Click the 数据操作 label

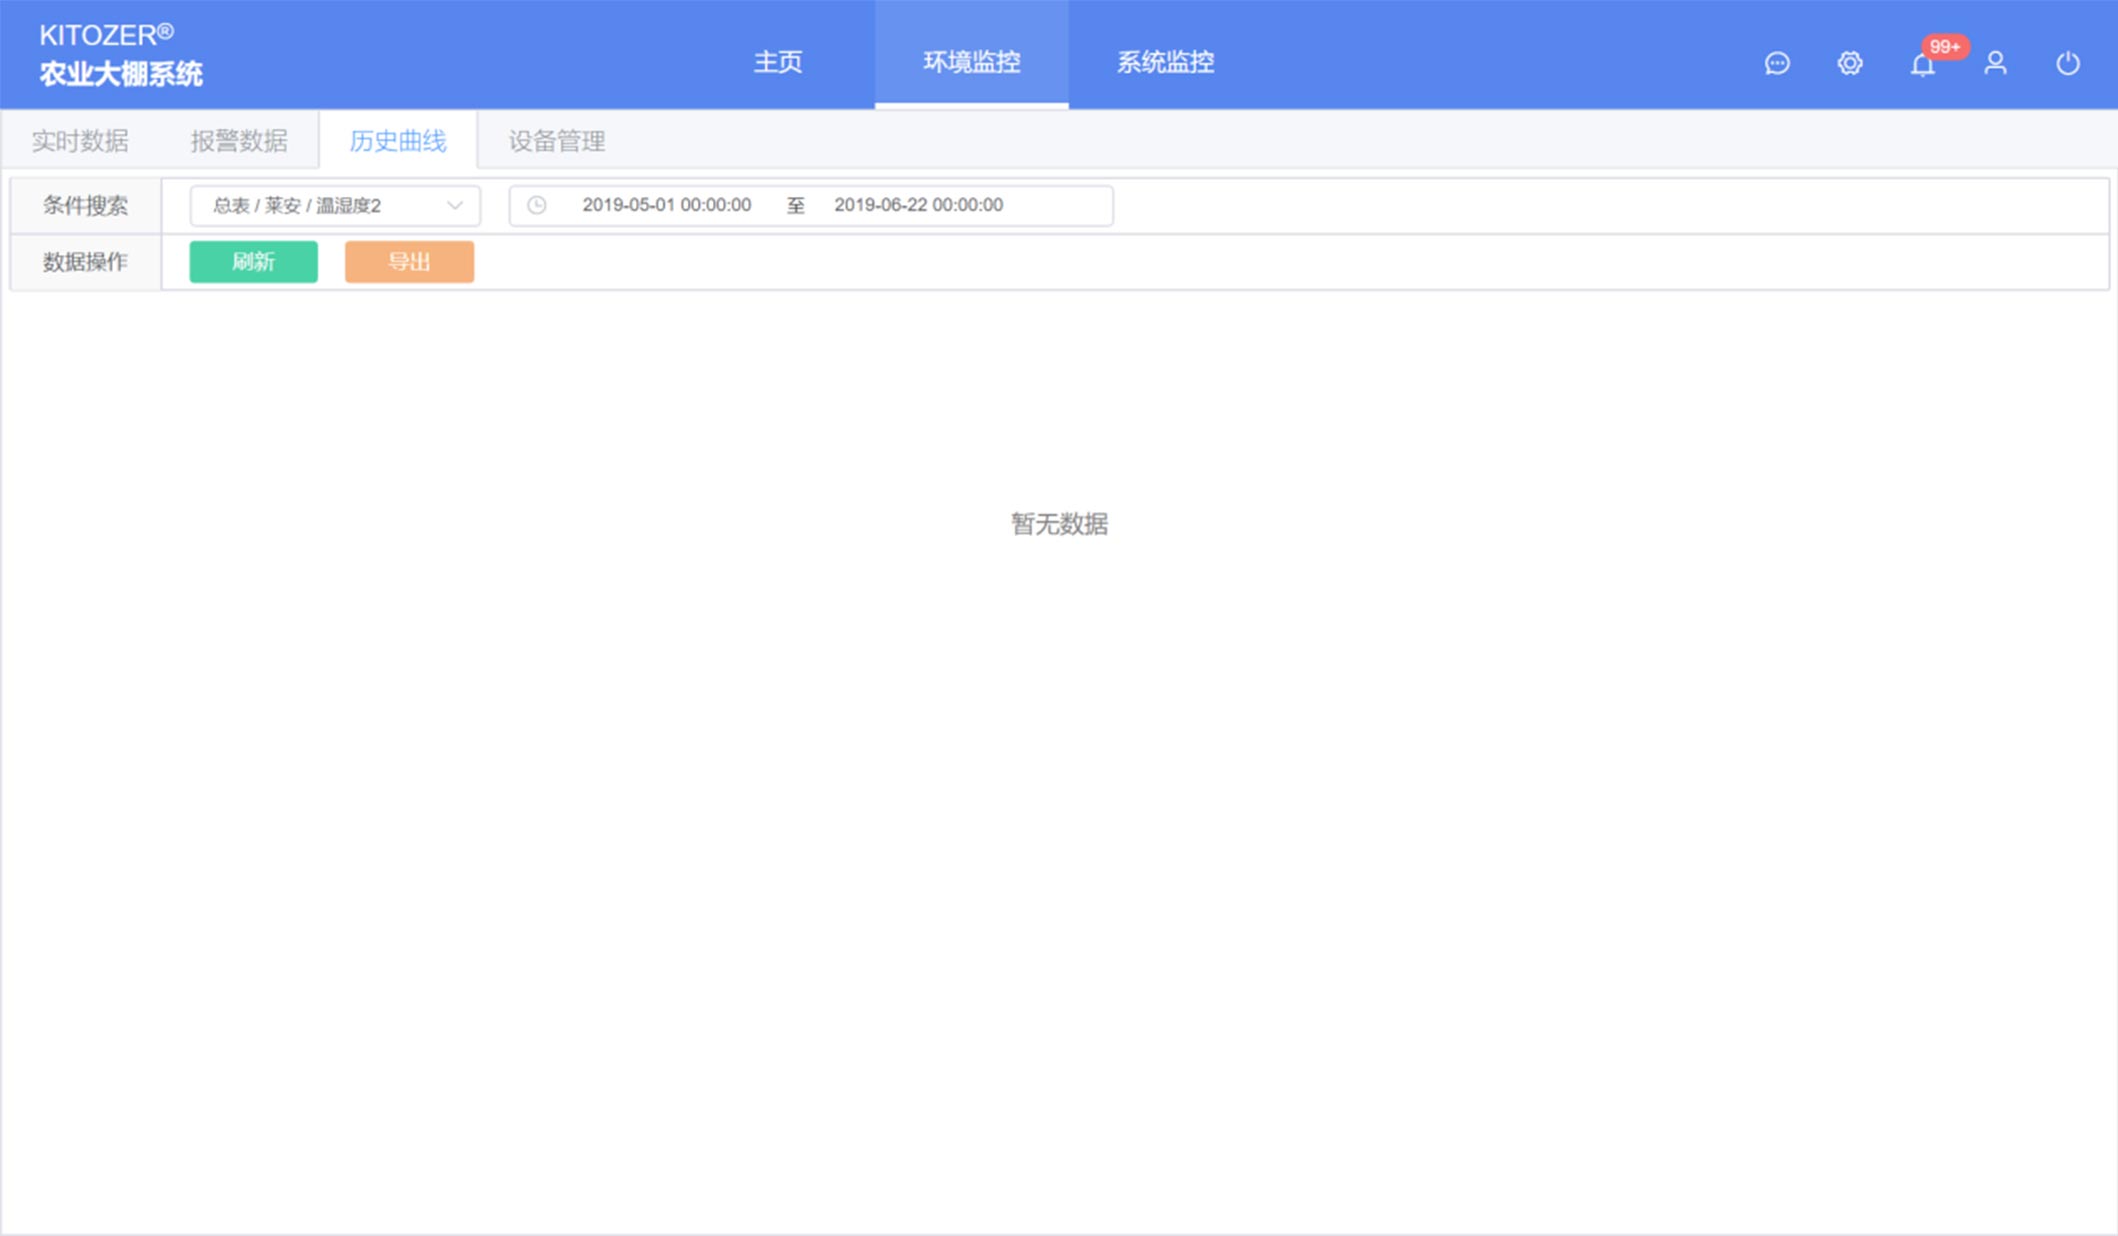(x=85, y=262)
